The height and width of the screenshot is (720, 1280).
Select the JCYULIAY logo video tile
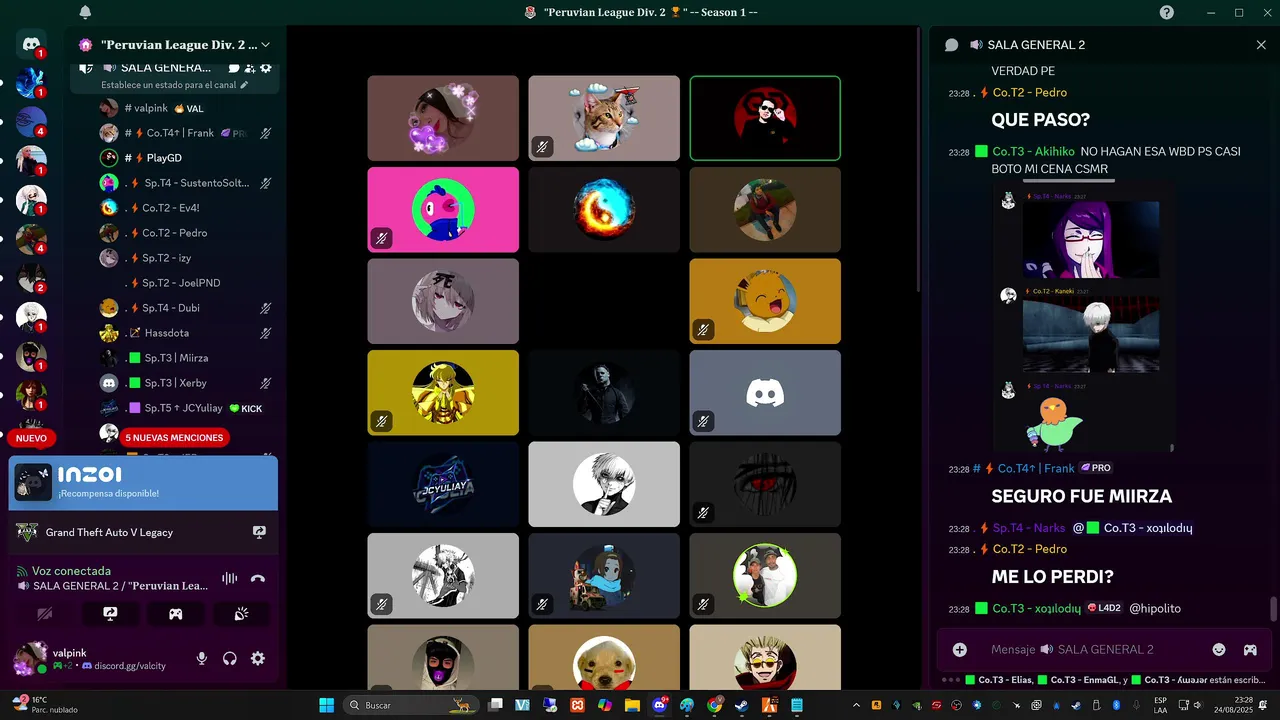point(443,484)
